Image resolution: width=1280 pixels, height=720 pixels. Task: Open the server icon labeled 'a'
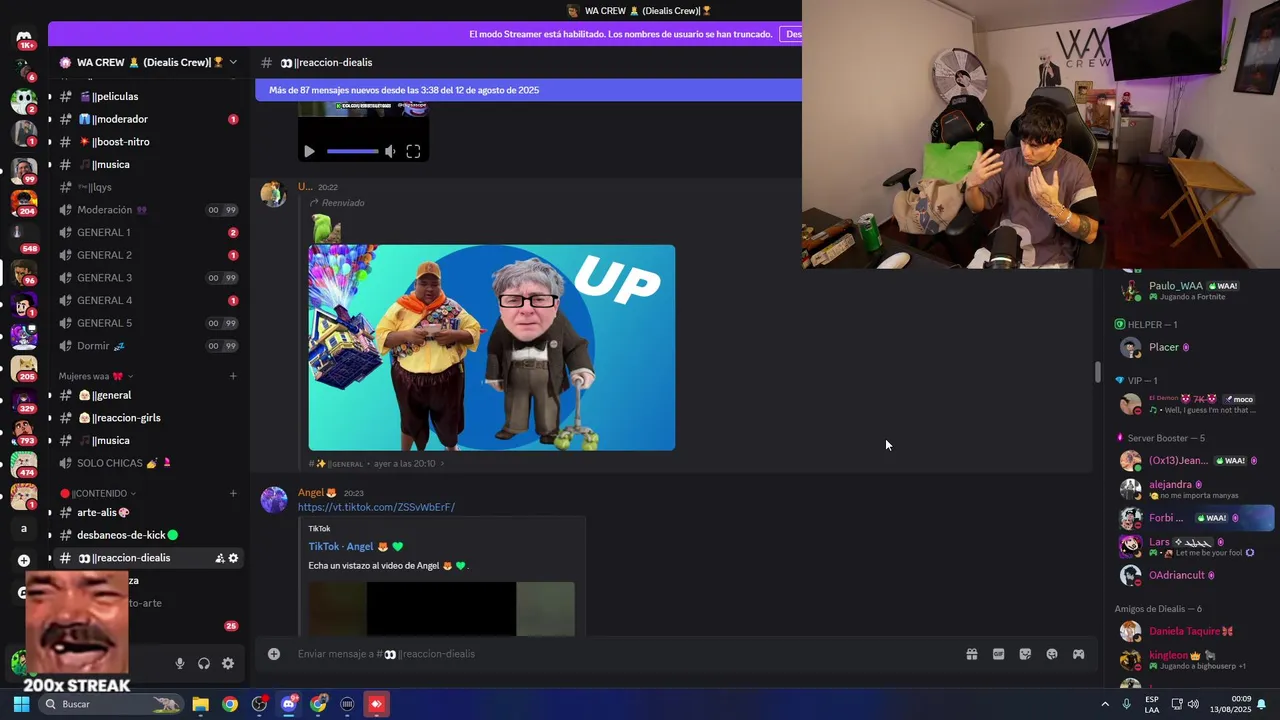[x=24, y=528]
